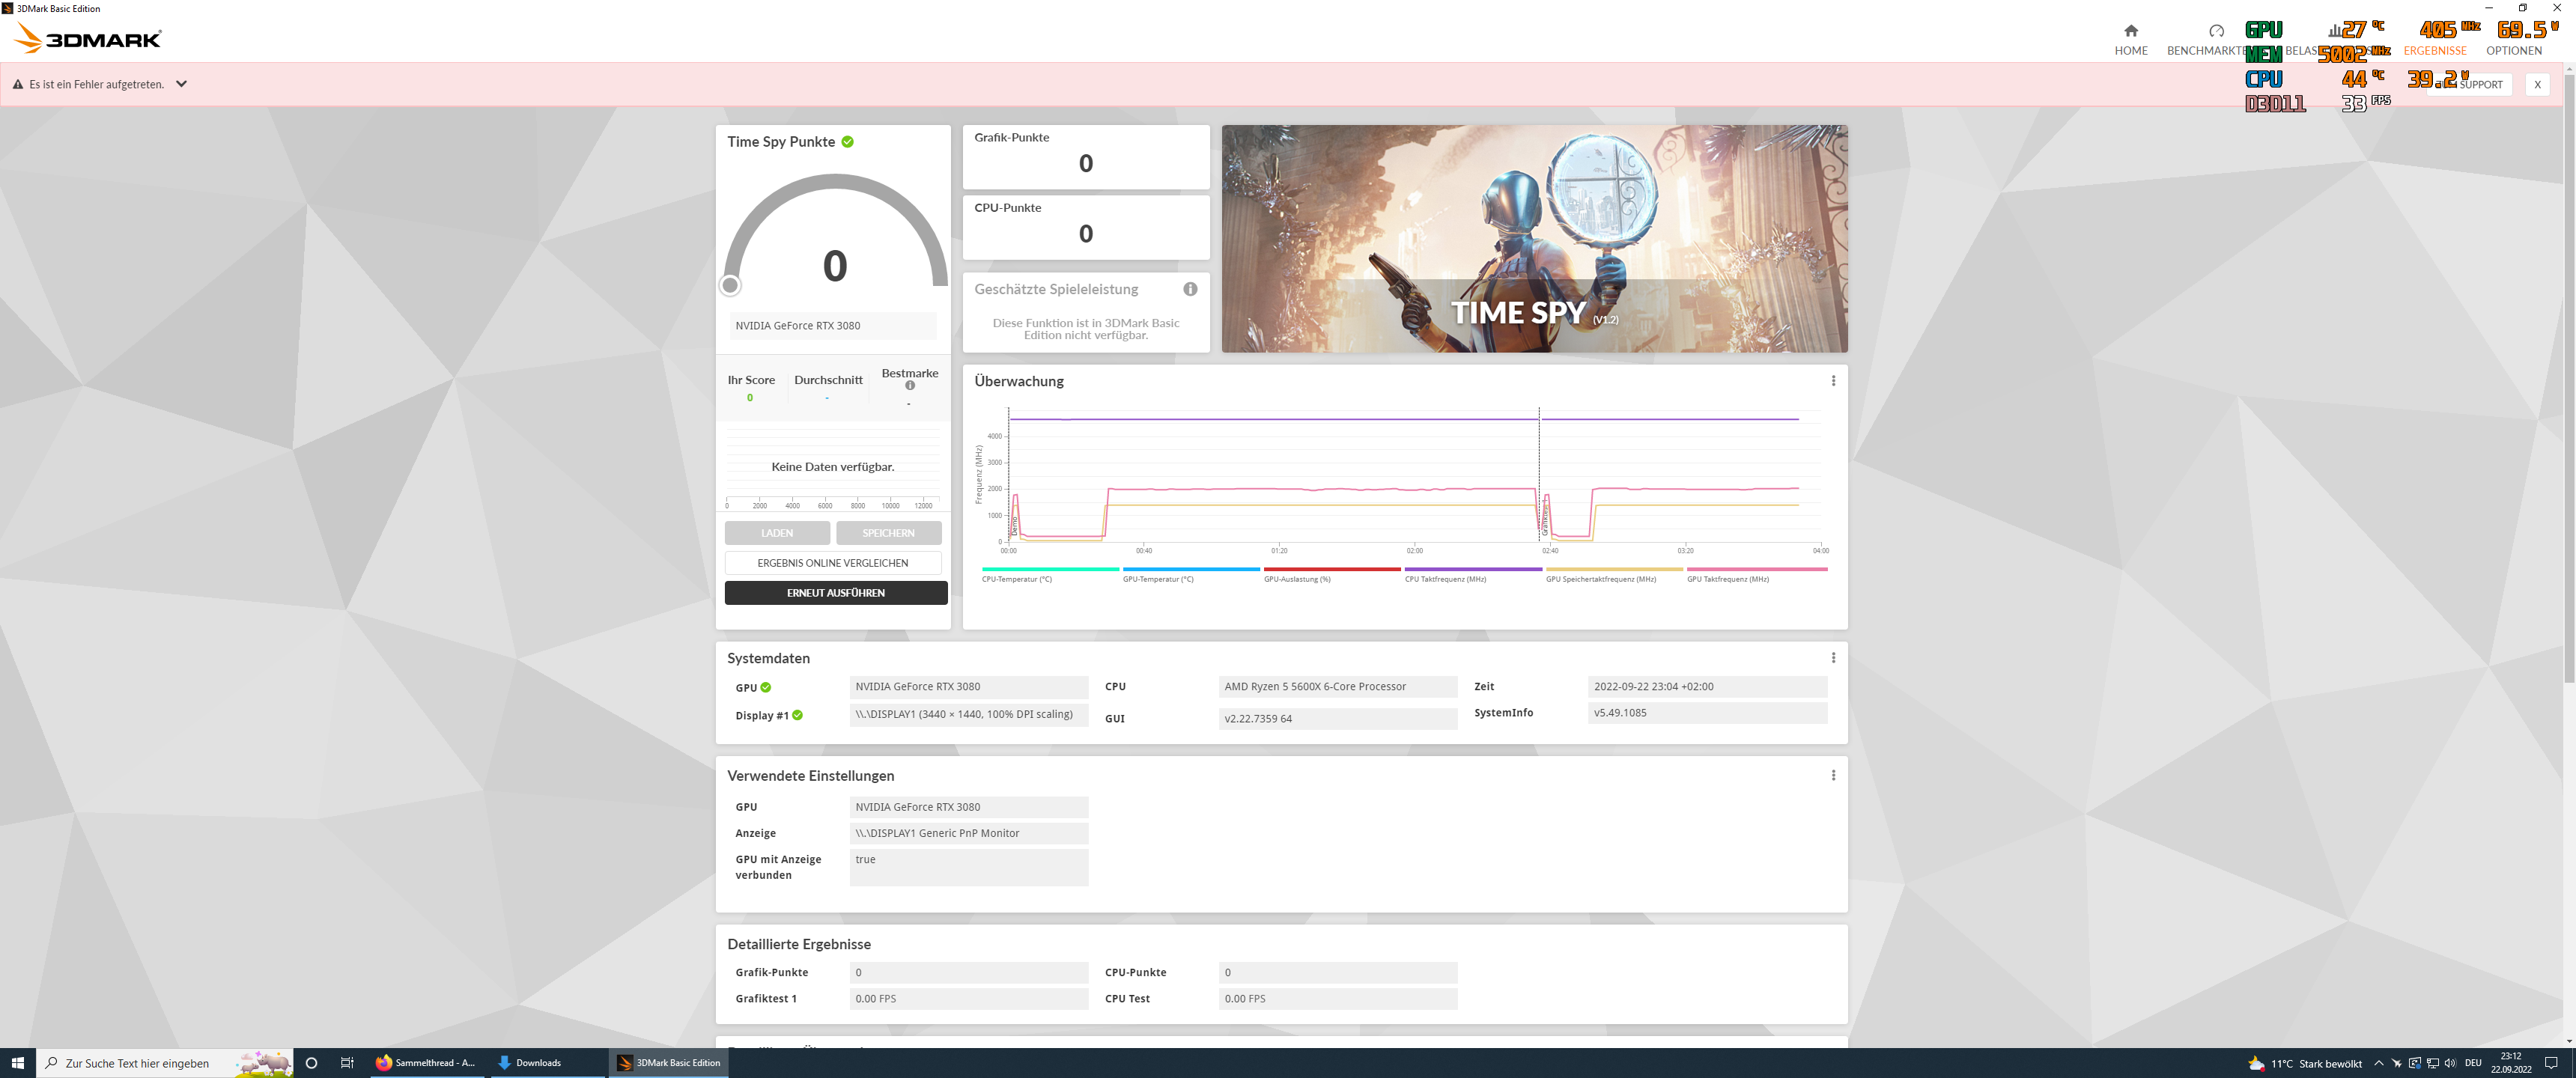Click the error warning triangle icon

18,85
